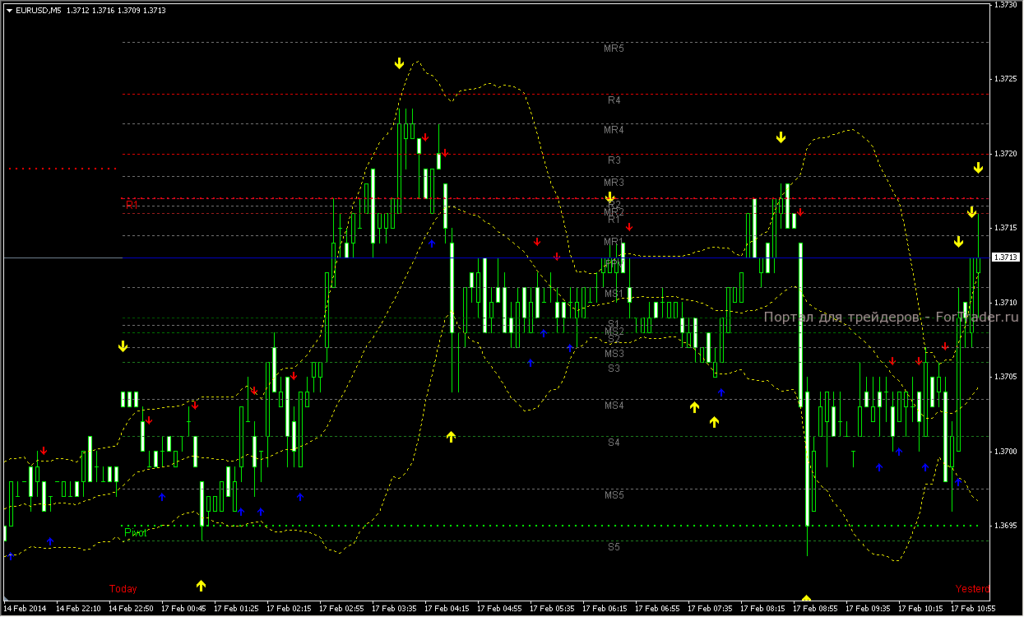Open the chart menu triangle beside EURUSD,M5

click(10, 10)
